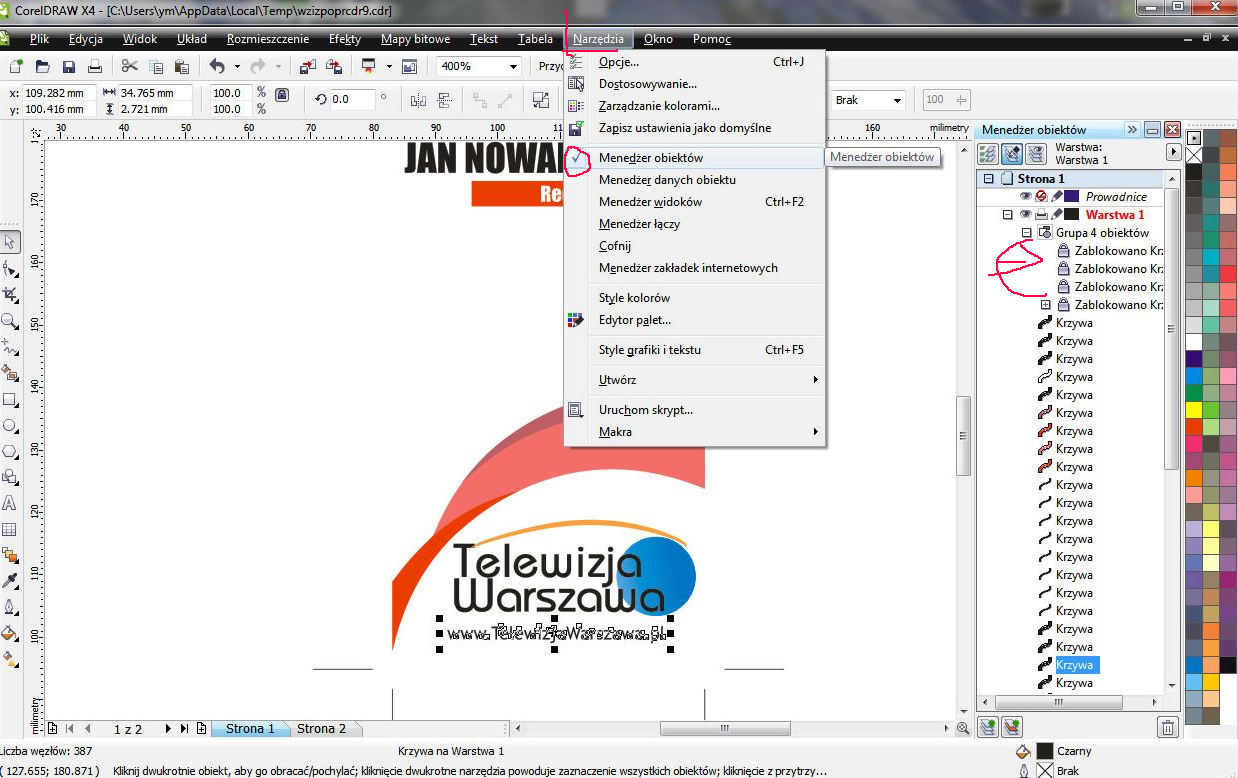Switch to the Strona 2 page tab
The width and height of the screenshot is (1238, 778).
point(321,728)
